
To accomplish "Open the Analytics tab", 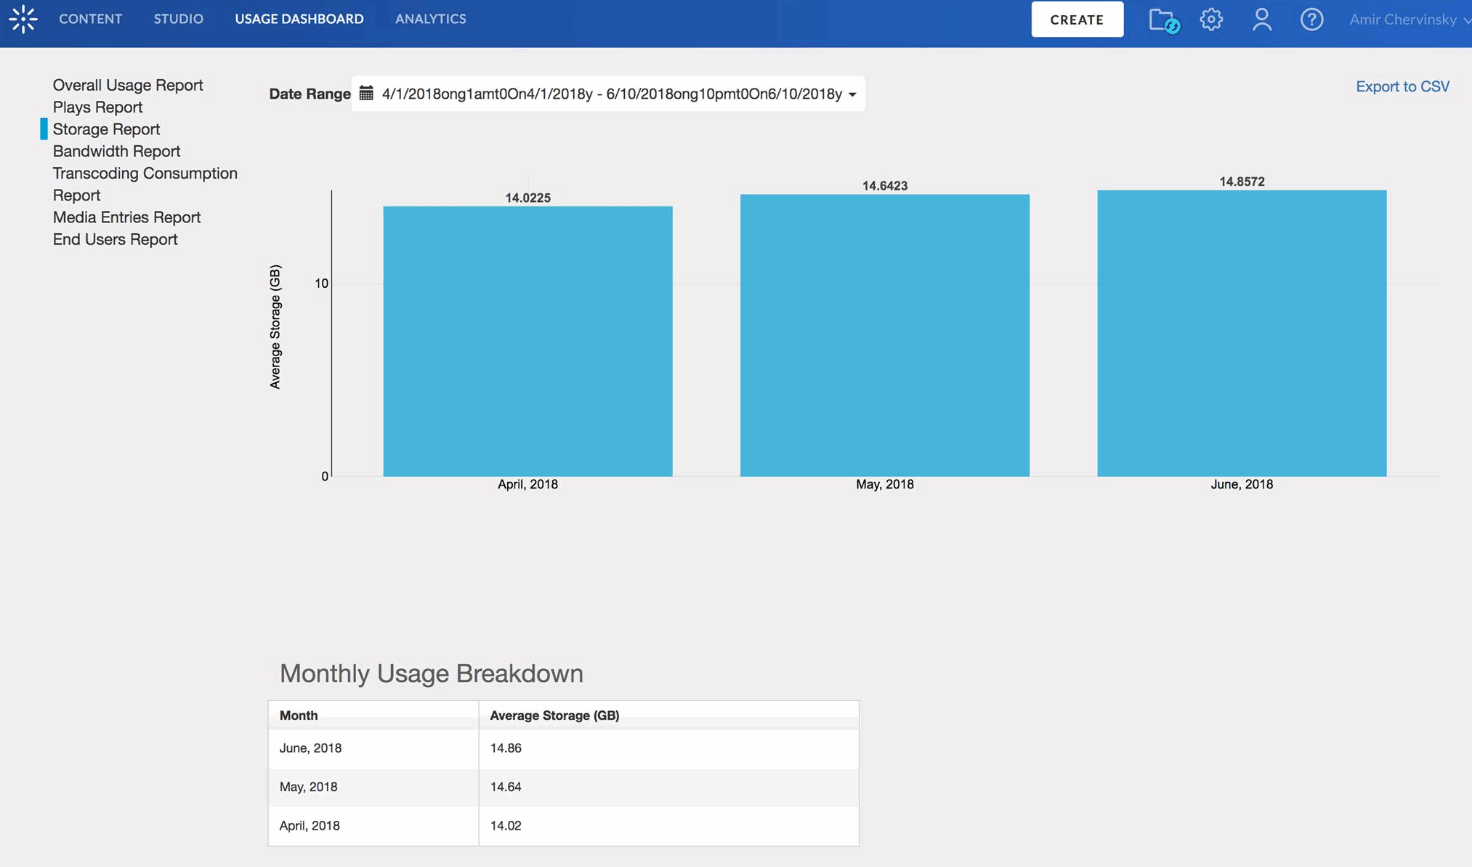I will (x=431, y=19).
